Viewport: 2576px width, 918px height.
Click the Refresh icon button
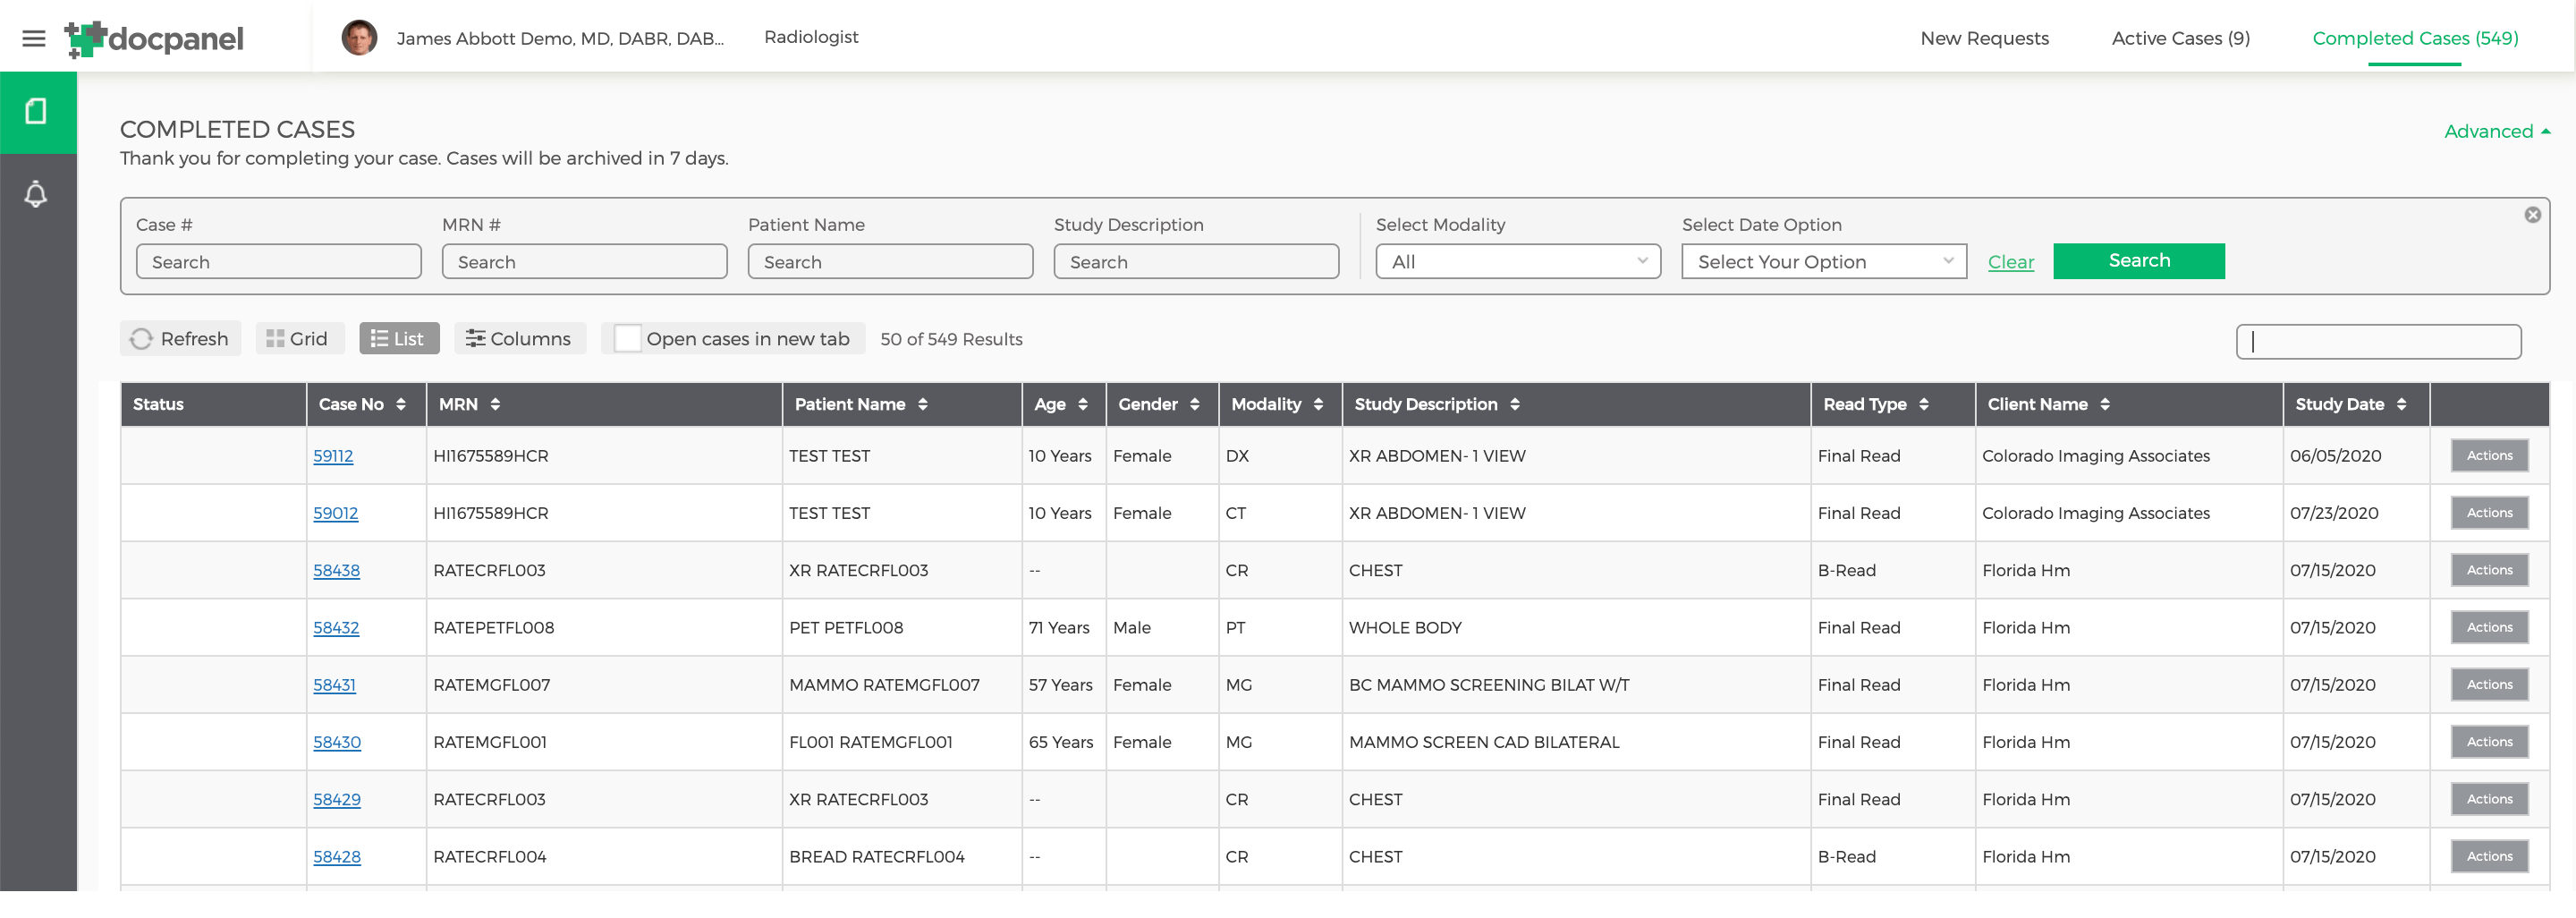pos(180,339)
